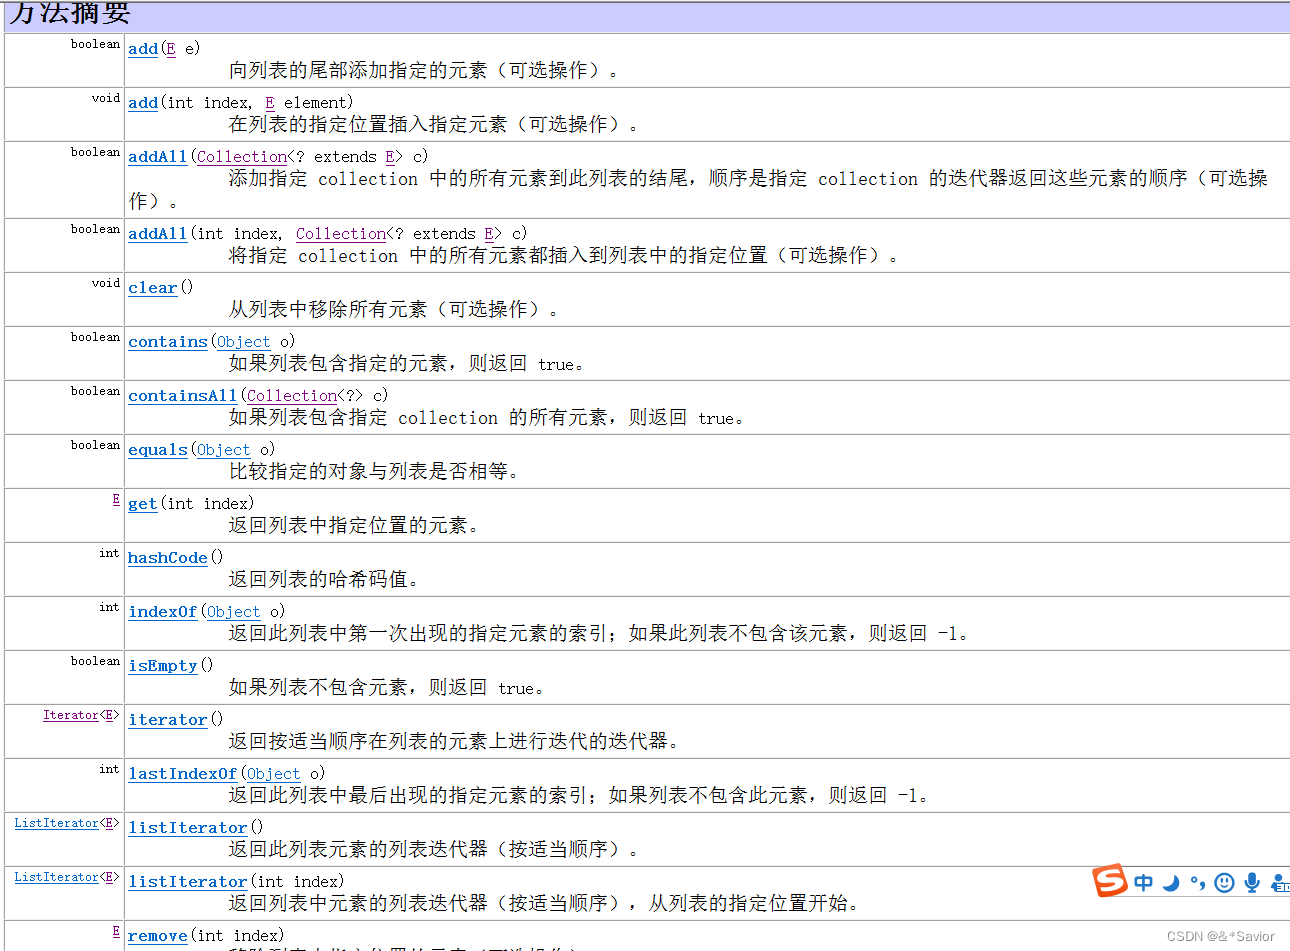Click description '比较指定的对象与列表是否相等。'
Image resolution: width=1290 pixels, height=951 pixels.
pos(374,471)
